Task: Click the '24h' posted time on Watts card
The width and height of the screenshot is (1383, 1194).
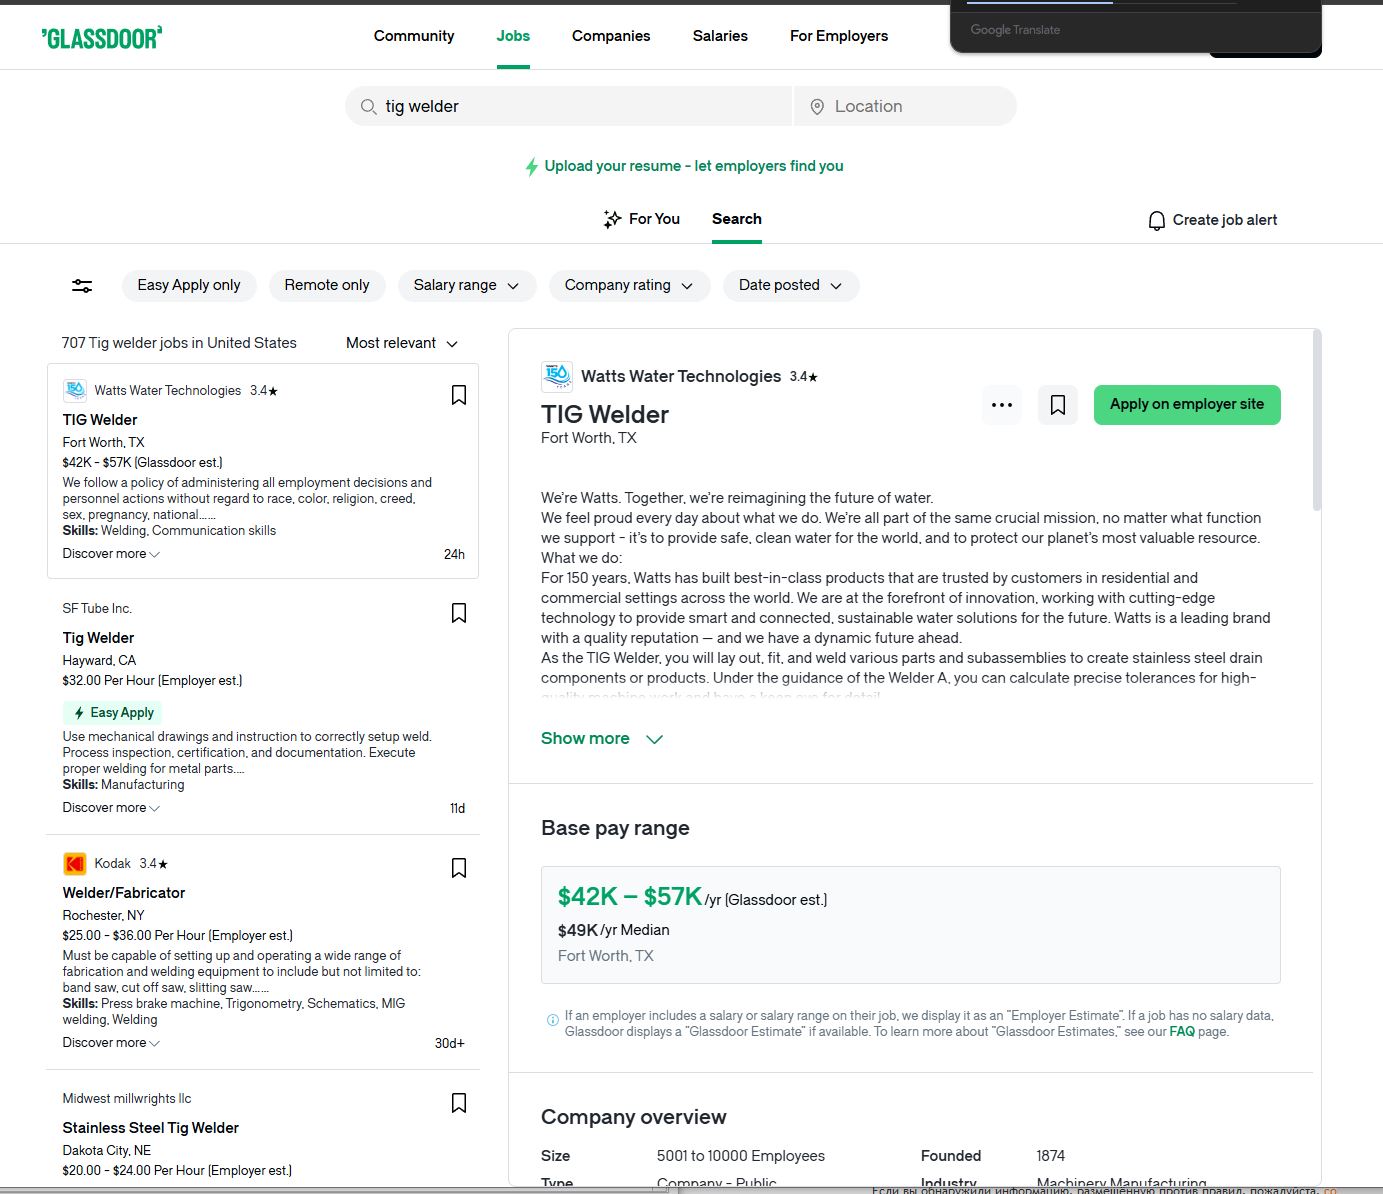Action: (x=454, y=555)
